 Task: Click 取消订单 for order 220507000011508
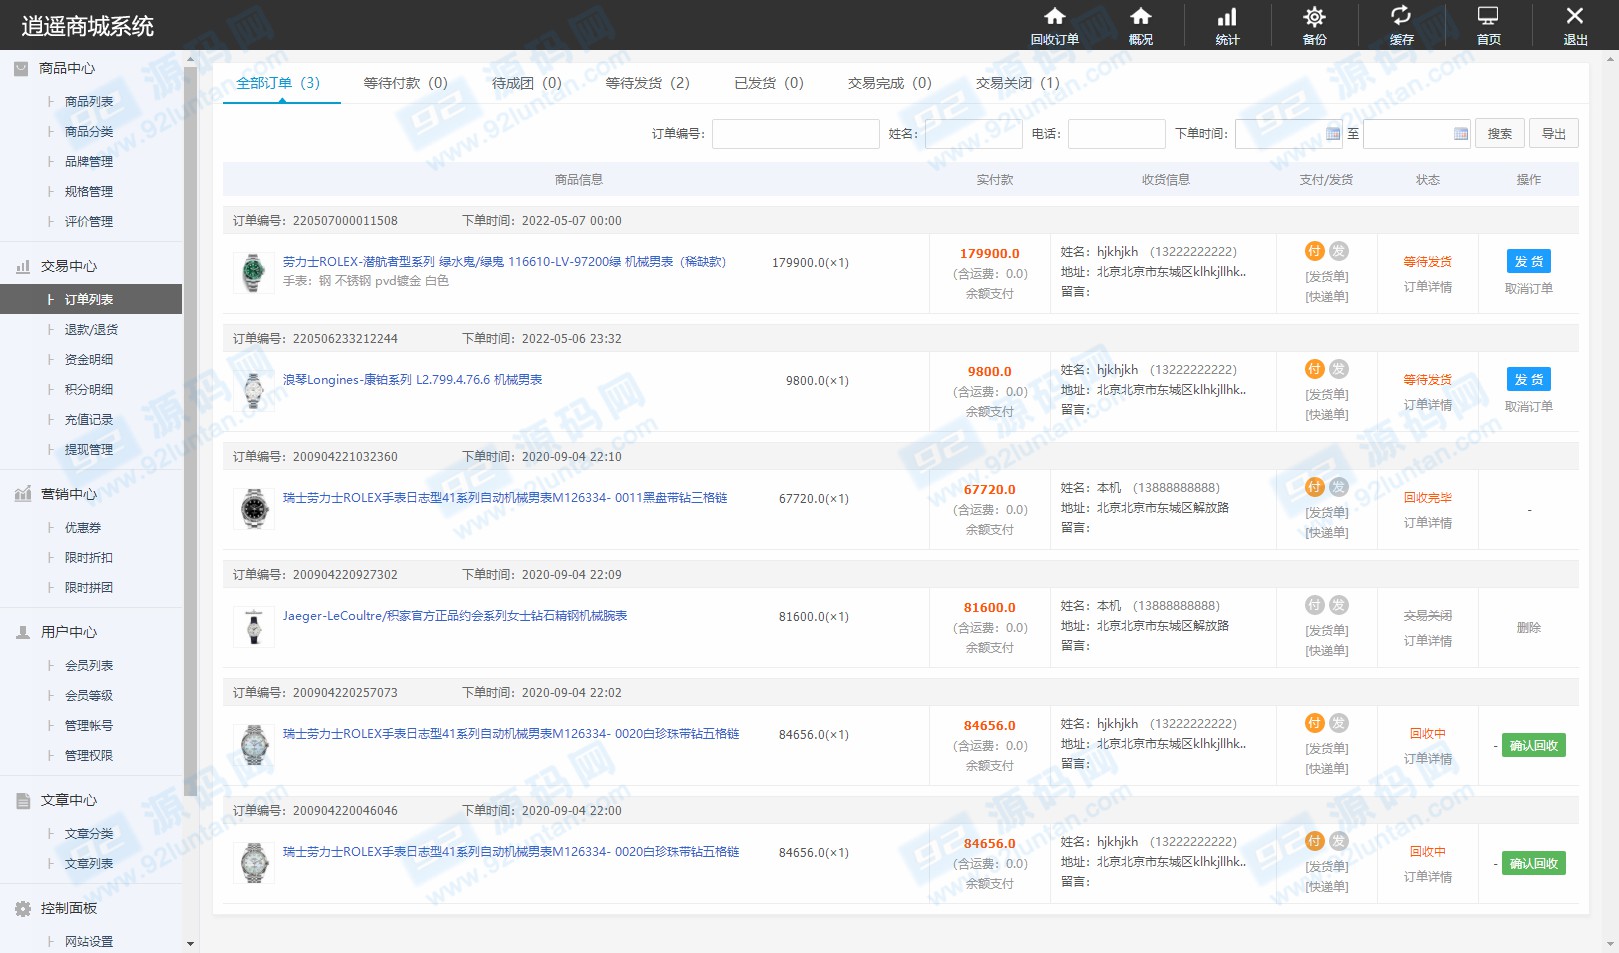[x=1528, y=288]
